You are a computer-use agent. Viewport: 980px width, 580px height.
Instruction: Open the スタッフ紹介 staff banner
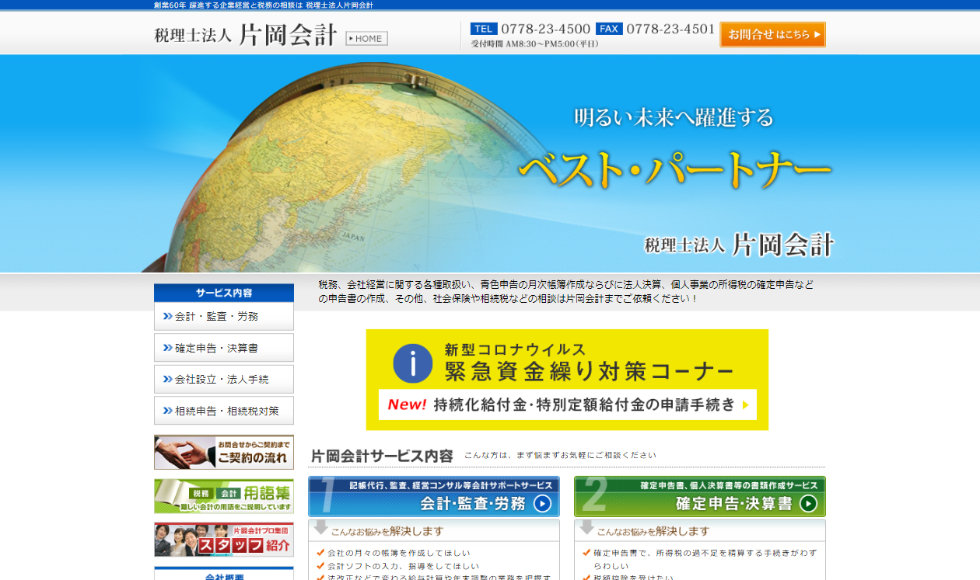tap(224, 540)
